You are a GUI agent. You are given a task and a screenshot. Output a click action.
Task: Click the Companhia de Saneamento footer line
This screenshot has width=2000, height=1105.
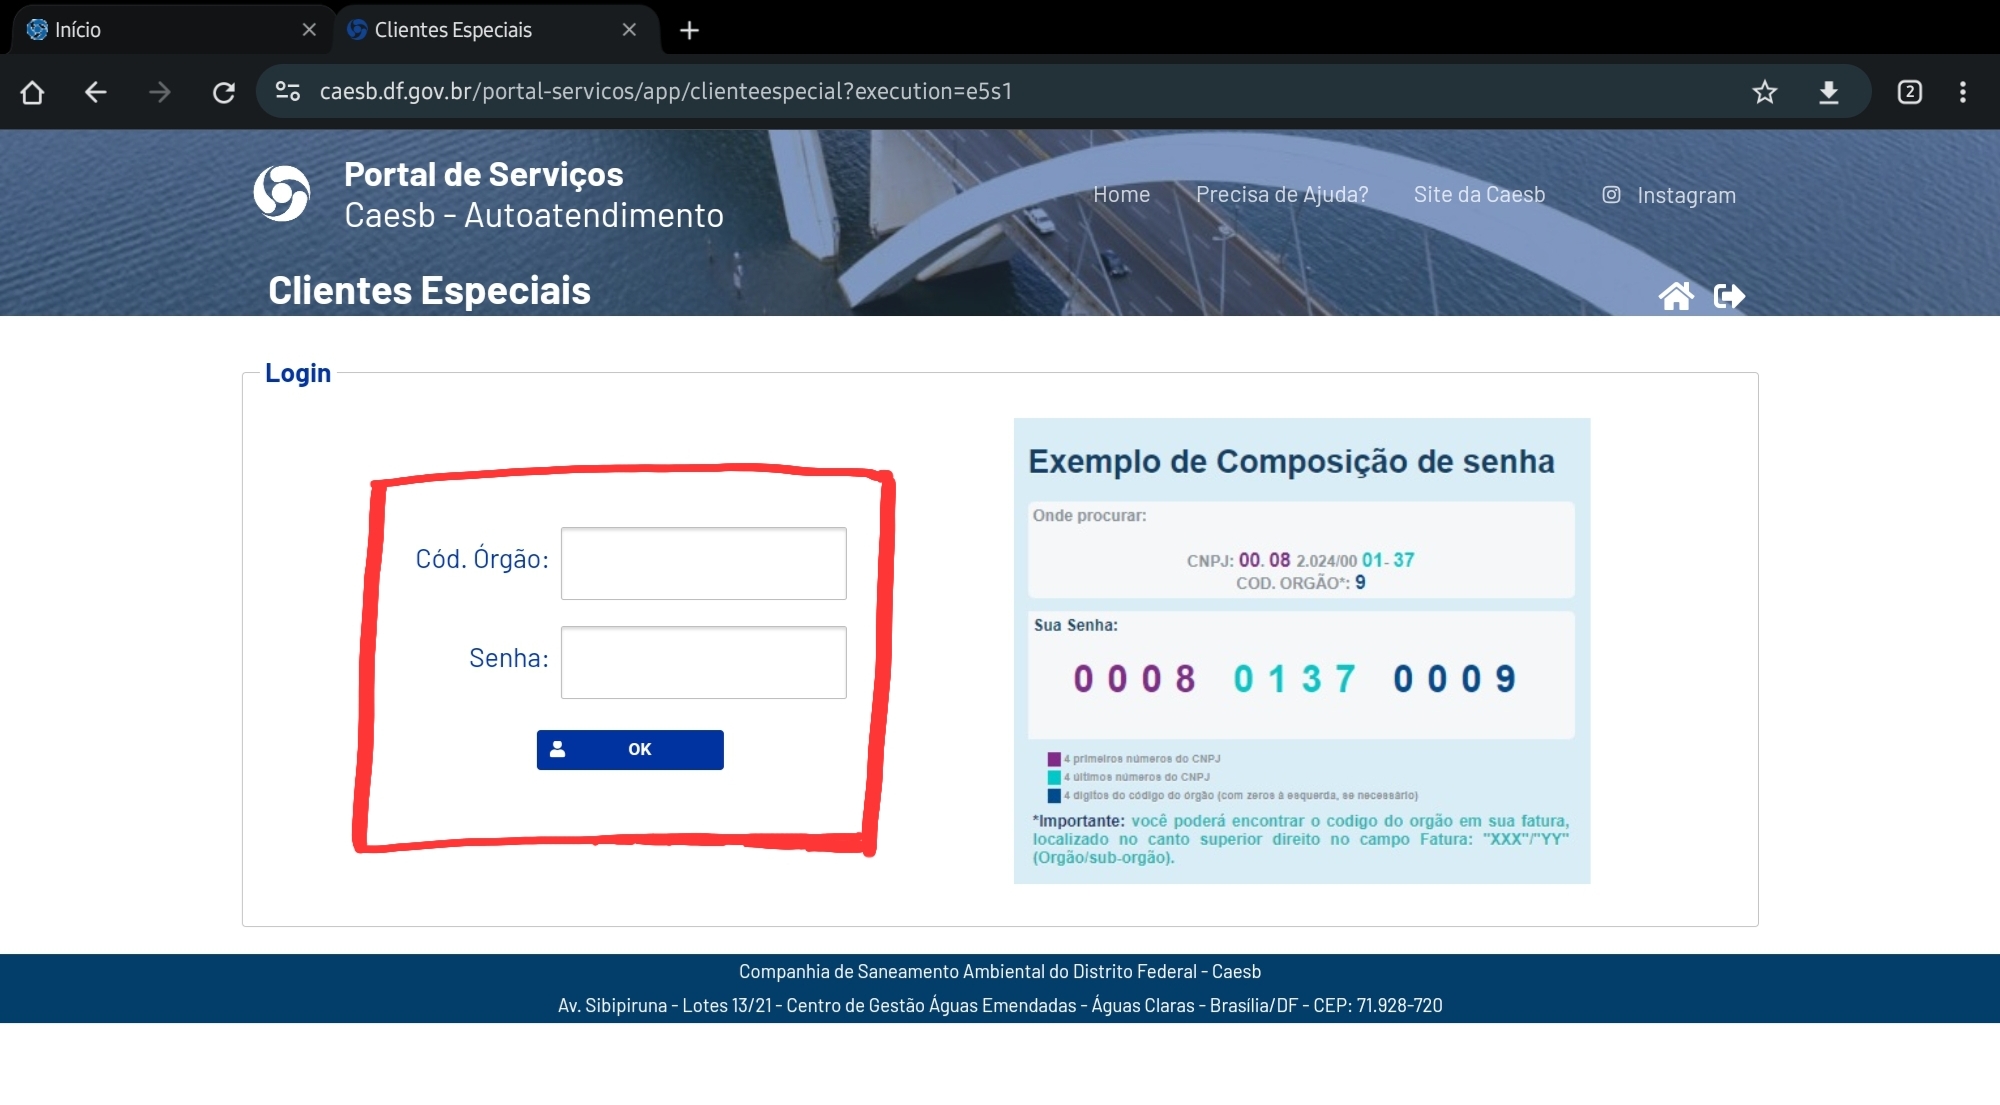pyautogui.click(x=1000, y=971)
